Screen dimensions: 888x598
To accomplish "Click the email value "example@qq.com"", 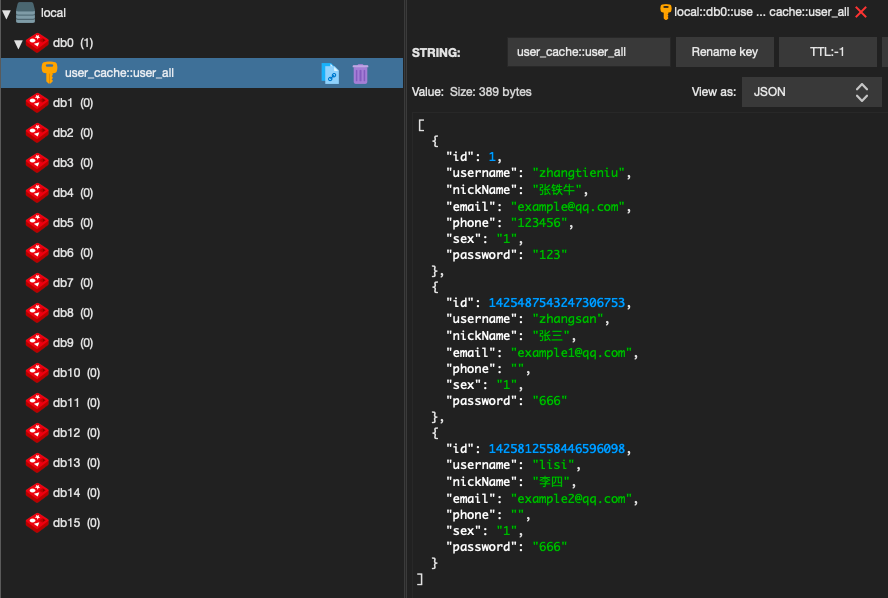I will [x=568, y=207].
